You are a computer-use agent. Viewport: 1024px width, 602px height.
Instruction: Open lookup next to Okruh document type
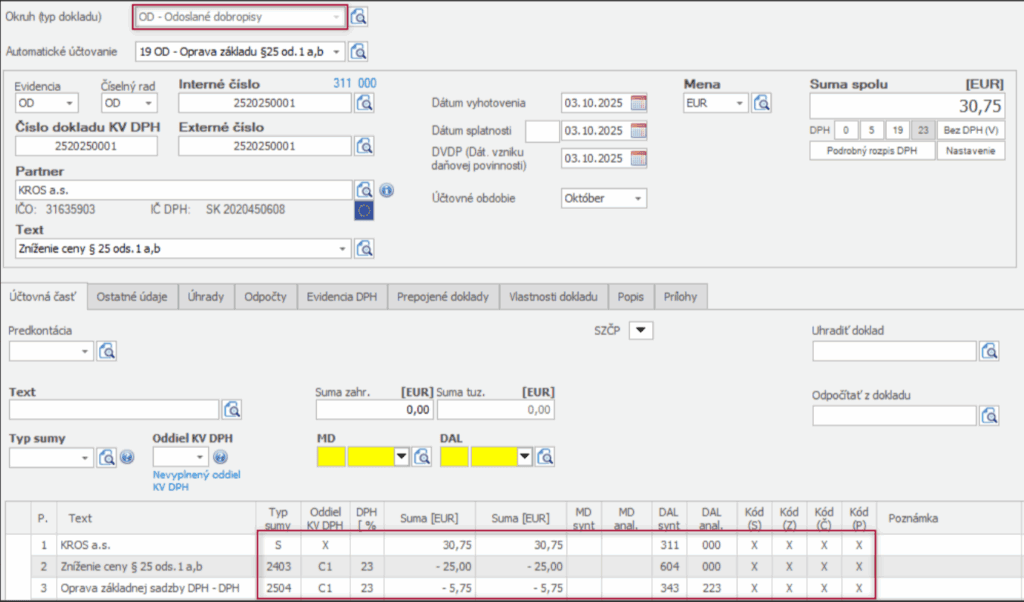[359, 17]
